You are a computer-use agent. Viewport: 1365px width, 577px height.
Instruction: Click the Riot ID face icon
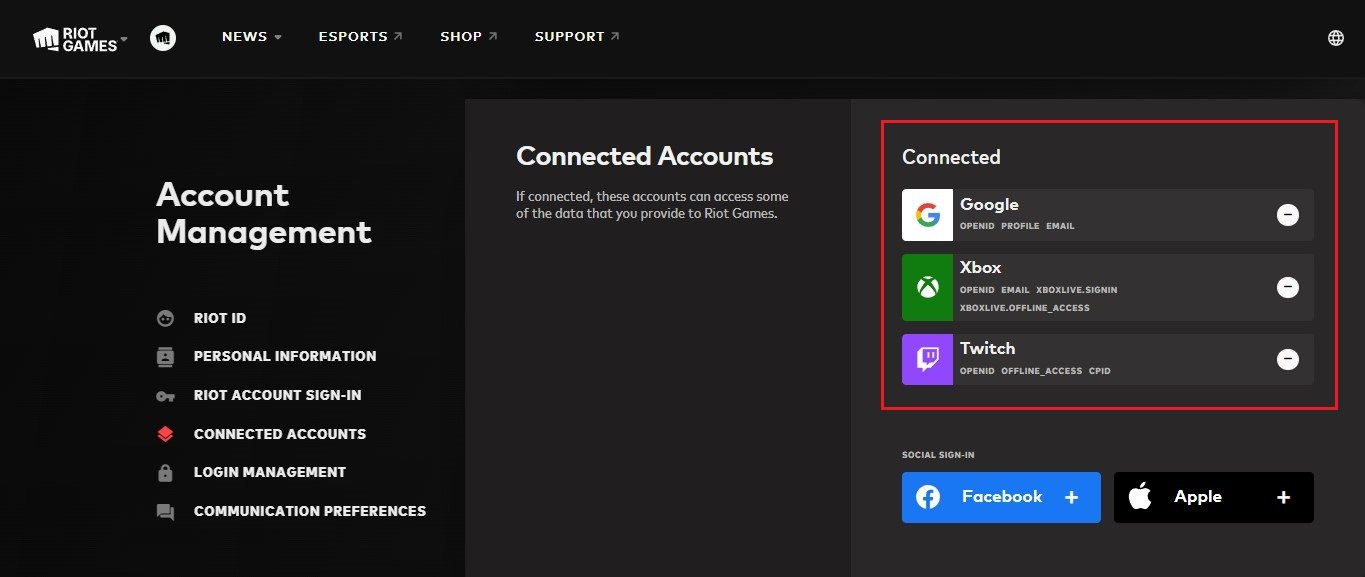click(x=165, y=318)
